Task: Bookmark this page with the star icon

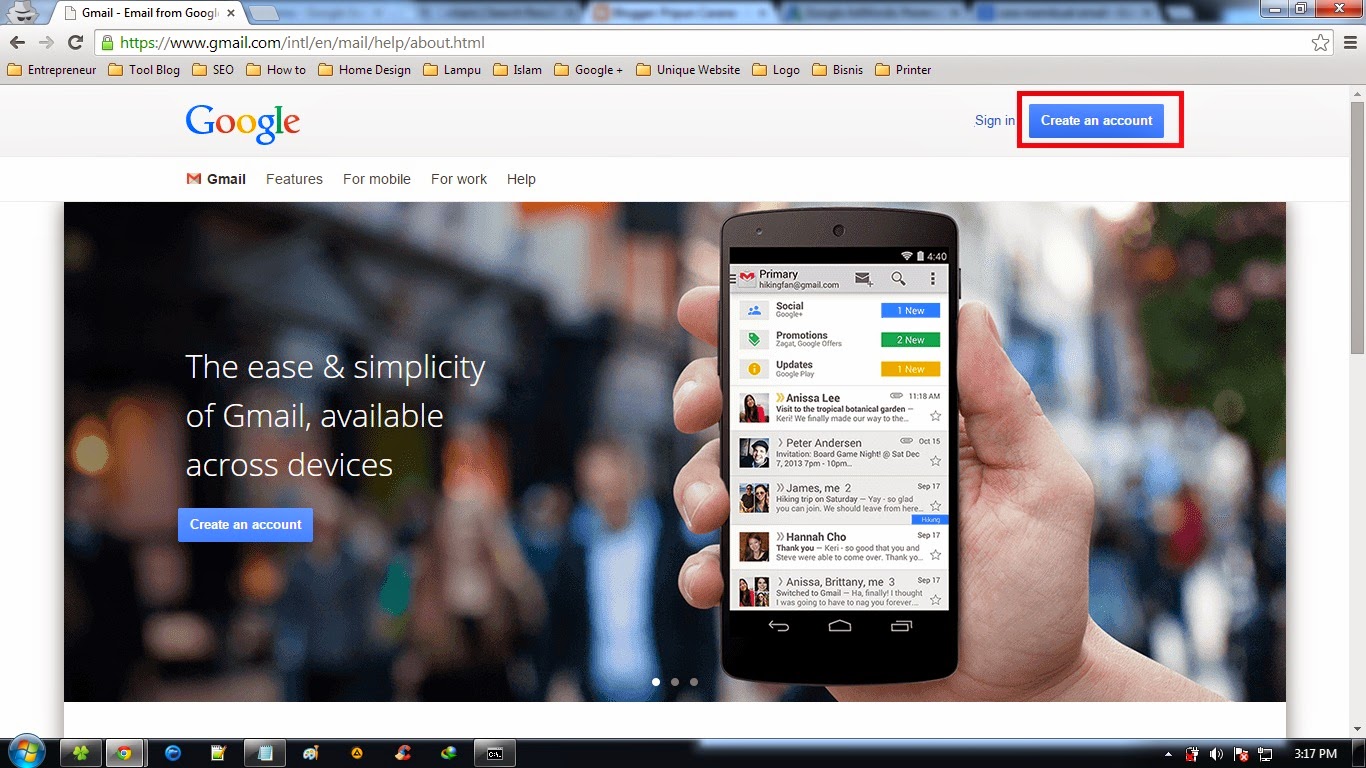Action: point(1321,43)
